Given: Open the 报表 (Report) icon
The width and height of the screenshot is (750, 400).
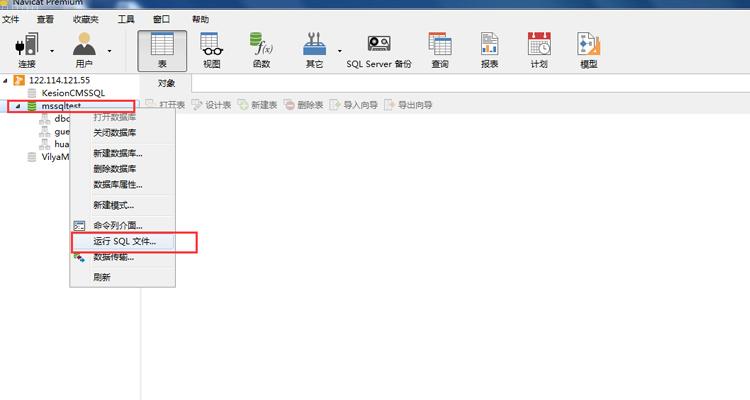Looking at the screenshot, I should point(489,48).
